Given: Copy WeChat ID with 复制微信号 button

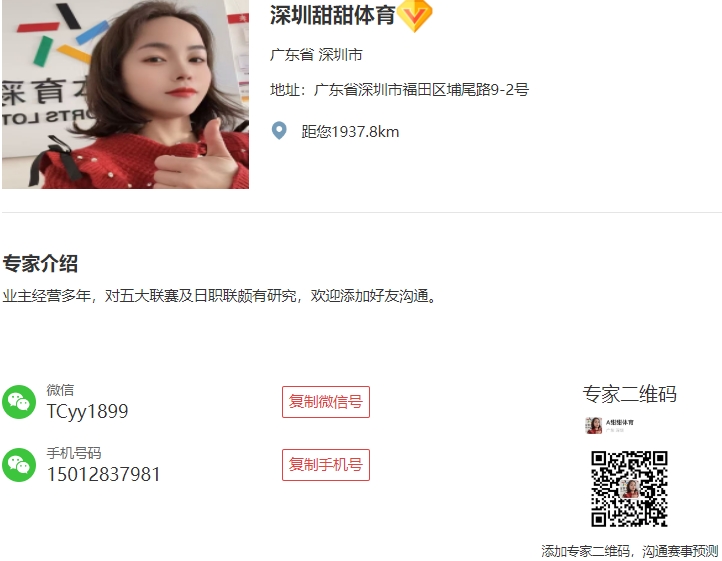Looking at the screenshot, I should pyautogui.click(x=326, y=402).
